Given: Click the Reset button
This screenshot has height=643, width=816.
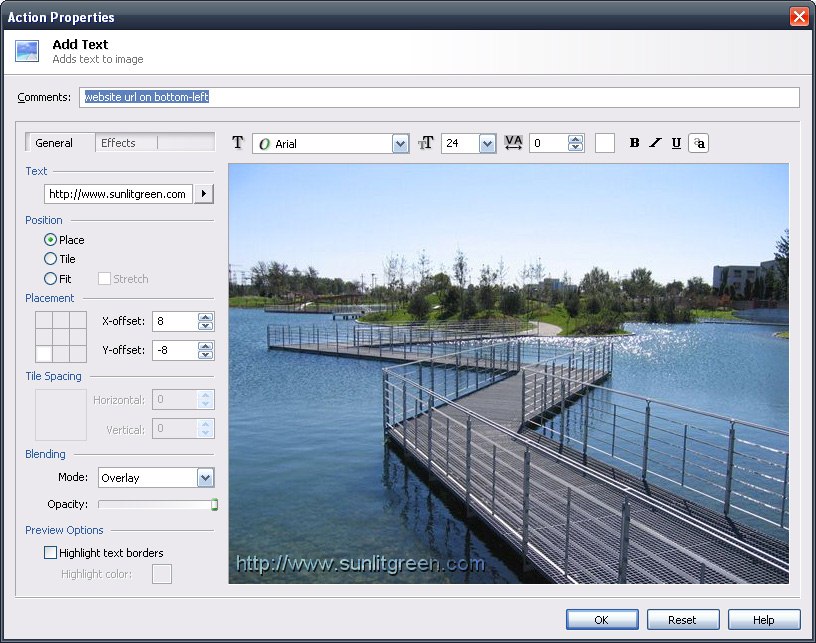Looking at the screenshot, I should point(683,620).
